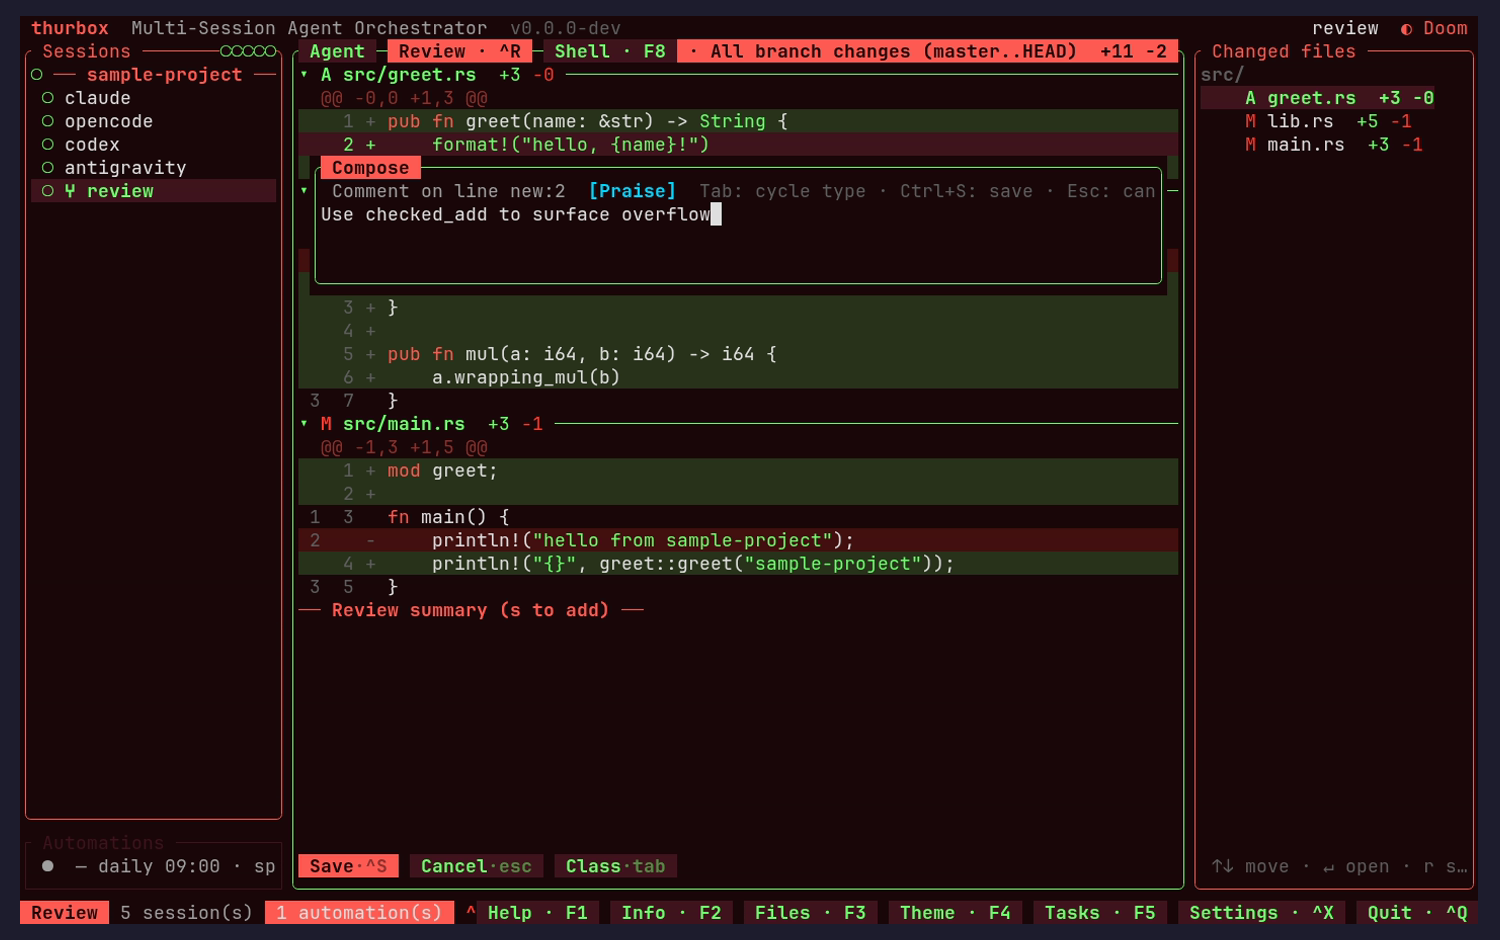Click the src/ folder in Changed files
1500x940 pixels.
pos(1222,75)
